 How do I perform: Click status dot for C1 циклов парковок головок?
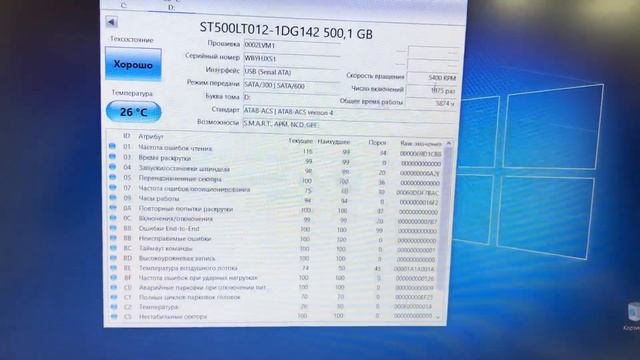[x=114, y=297]
